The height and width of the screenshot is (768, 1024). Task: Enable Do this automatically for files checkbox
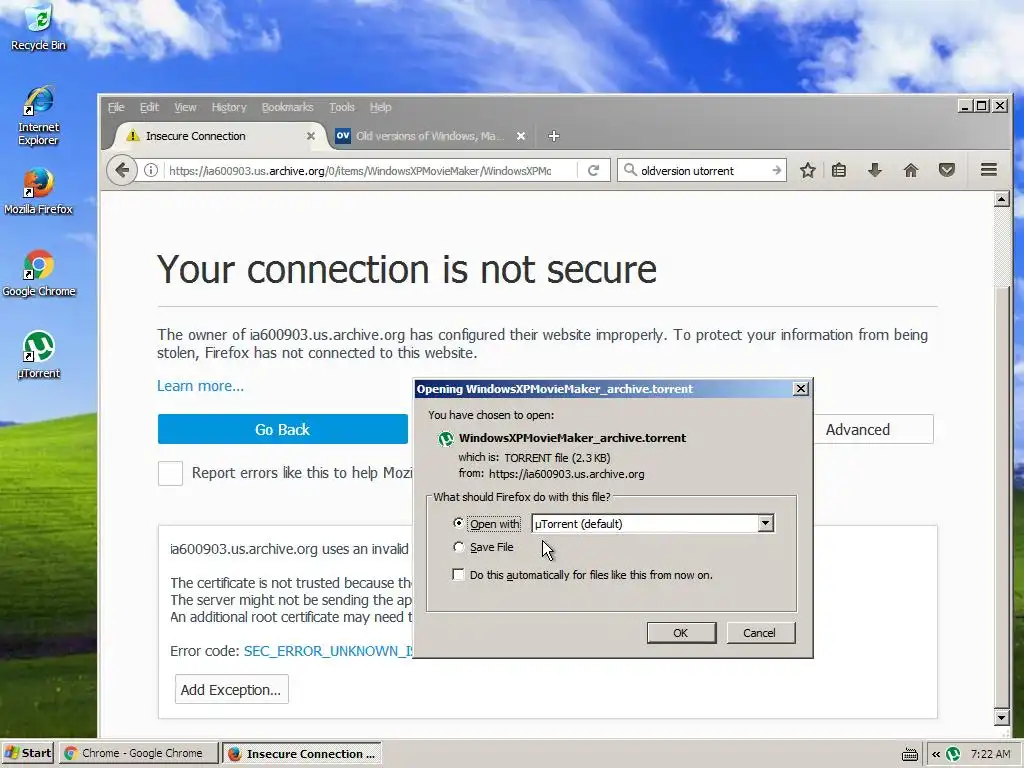[x=458, y=575]
